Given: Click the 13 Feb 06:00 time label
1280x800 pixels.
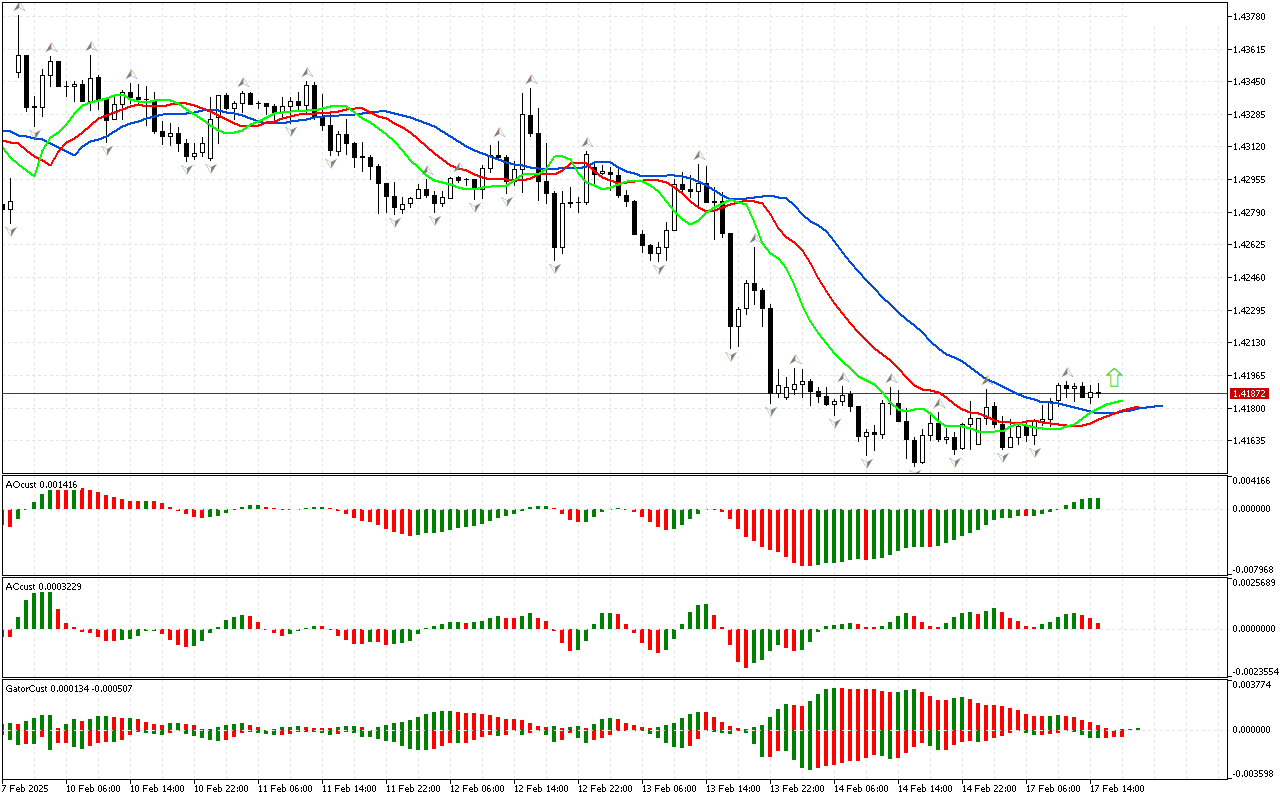Looking at the screenshot, I should (x=668, y=789).
